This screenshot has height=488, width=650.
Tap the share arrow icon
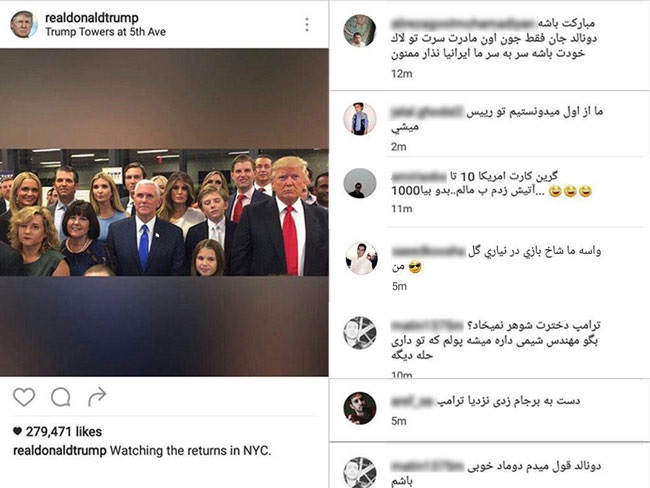(x=97, y=397)
